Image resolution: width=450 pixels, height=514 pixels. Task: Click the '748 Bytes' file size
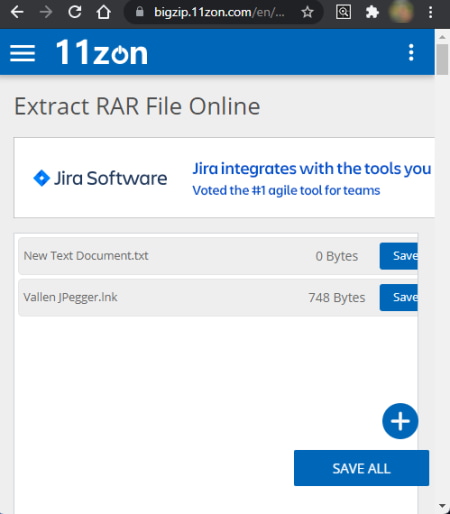click(337, 297)
